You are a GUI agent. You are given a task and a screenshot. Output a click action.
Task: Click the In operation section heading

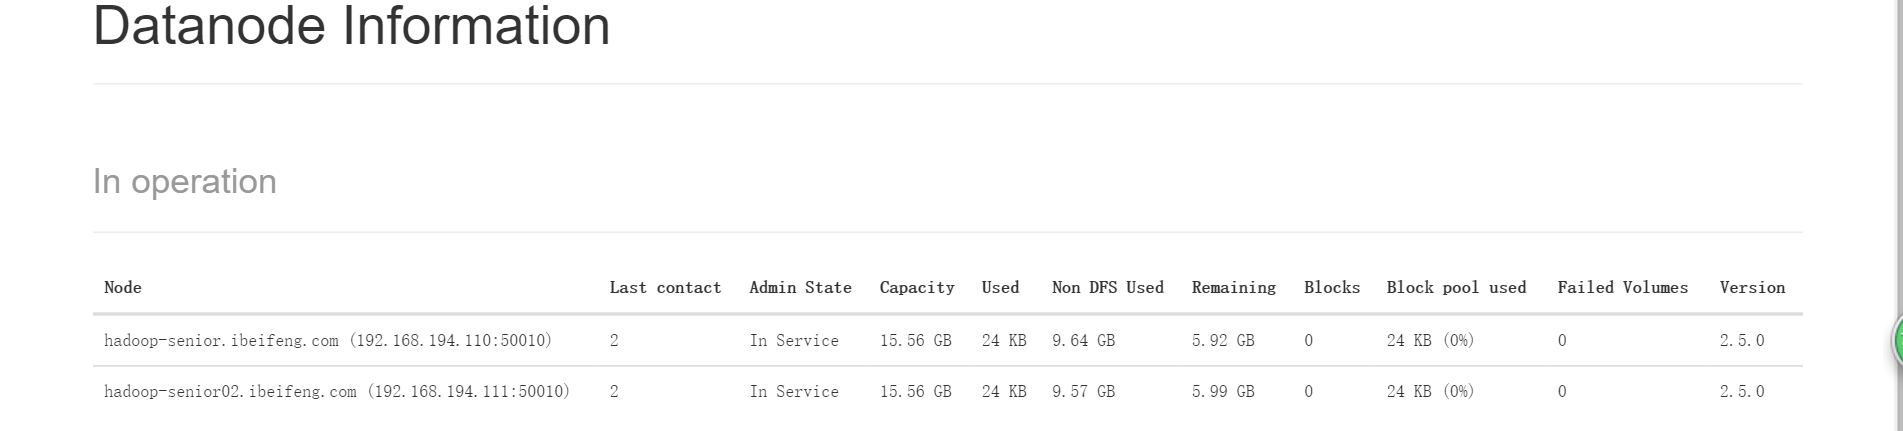coord(185,182)
